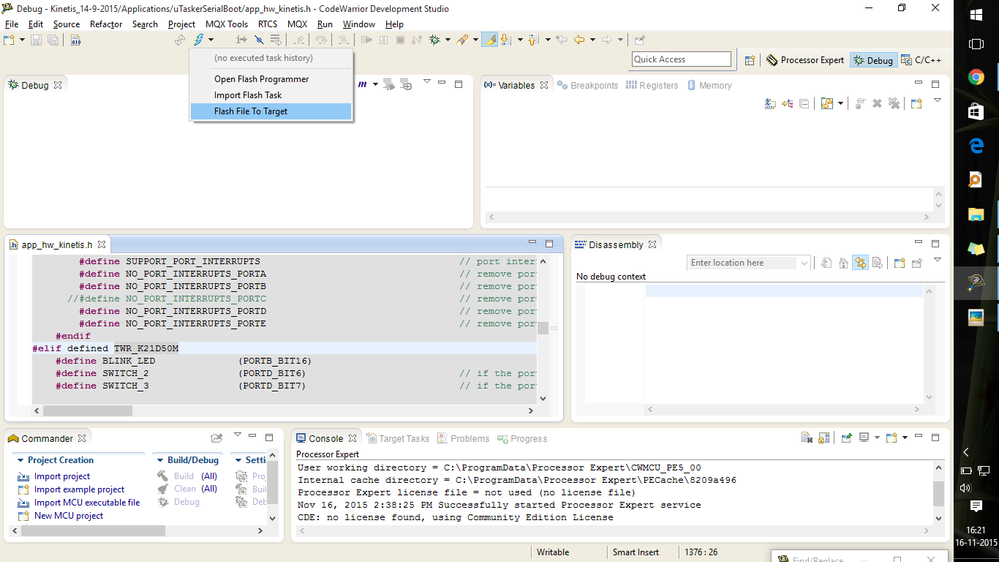Click Commander horizontal scrollbar thumb
The width and height of the screenshot is (999, 562).
click(x=93, y=530)
